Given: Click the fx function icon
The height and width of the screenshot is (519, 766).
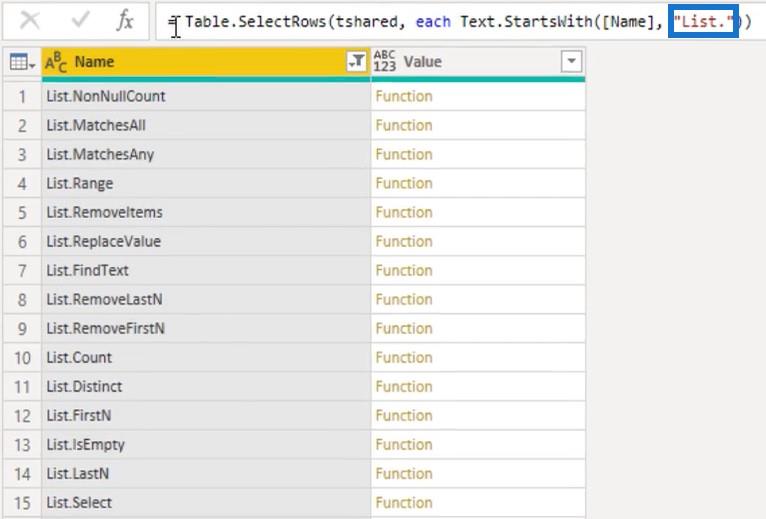Looking at the screenshot, I should [125, 21].
